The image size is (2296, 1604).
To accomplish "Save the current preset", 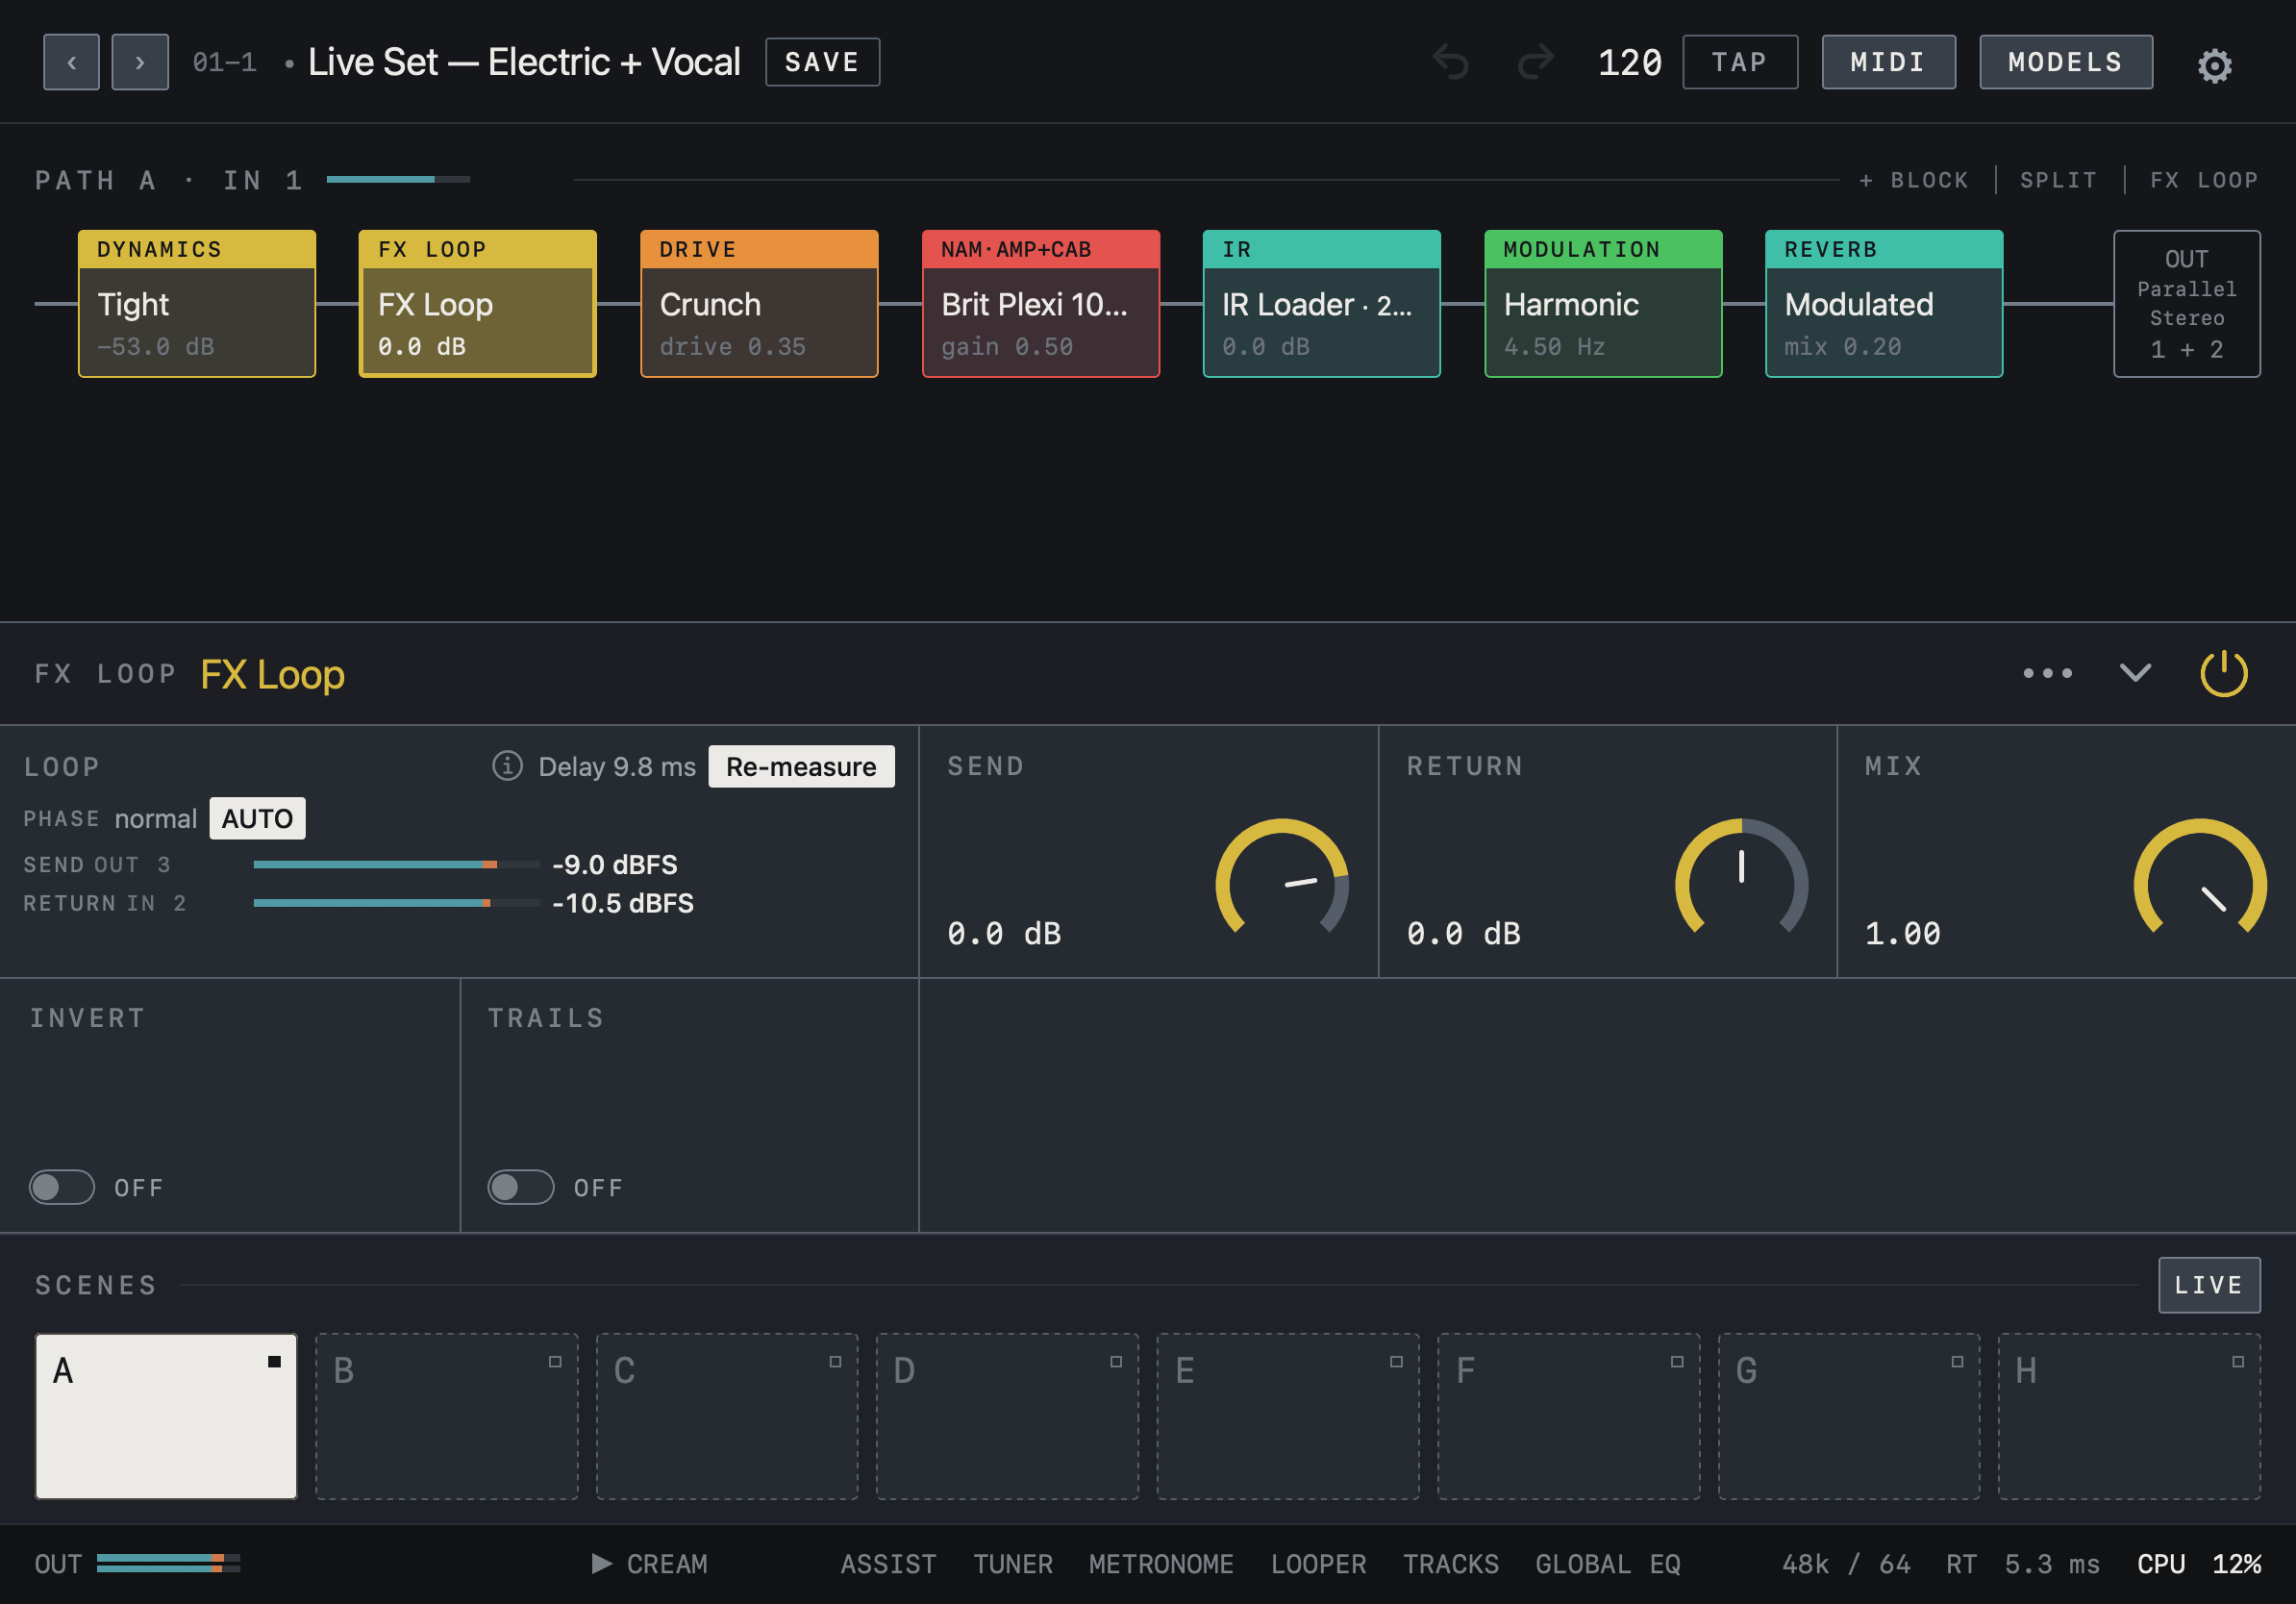I will coord(822,62).
